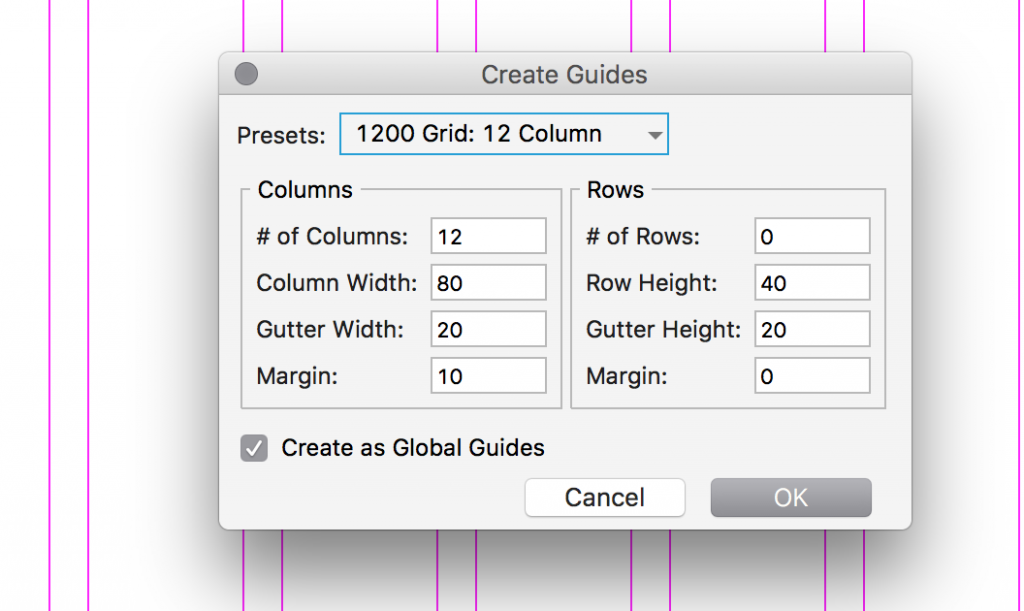Screen dimensions: 1024x611
Task: Click the Create Guides title bar
Action: coord(564,74)
